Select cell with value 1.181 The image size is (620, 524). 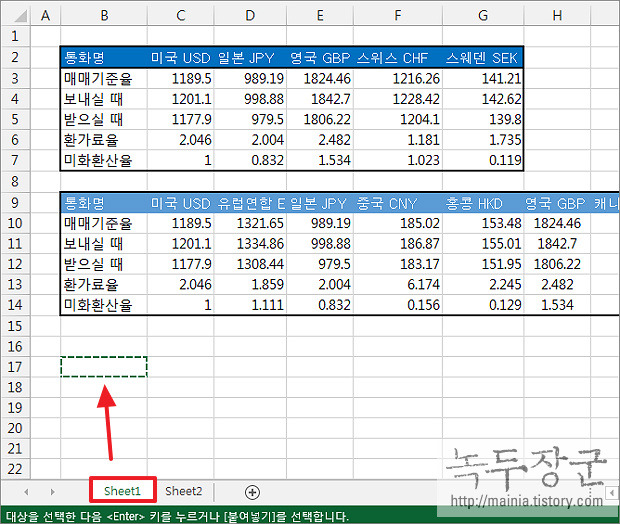398,140
